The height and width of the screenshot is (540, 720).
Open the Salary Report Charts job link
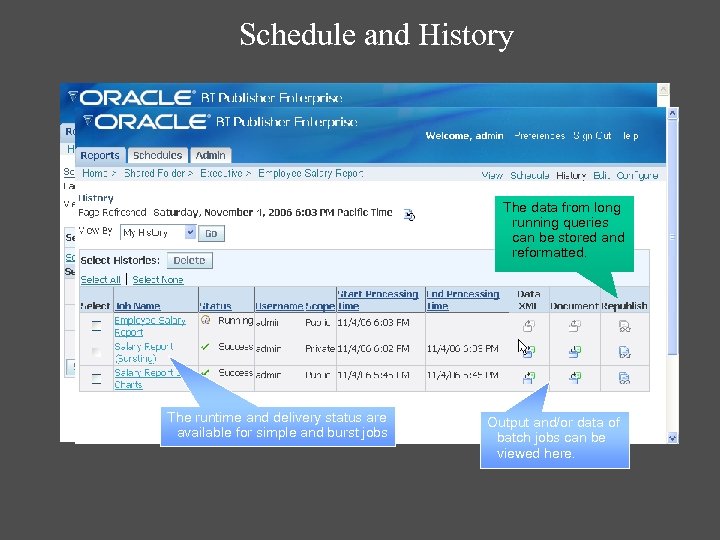coord(146,378)
